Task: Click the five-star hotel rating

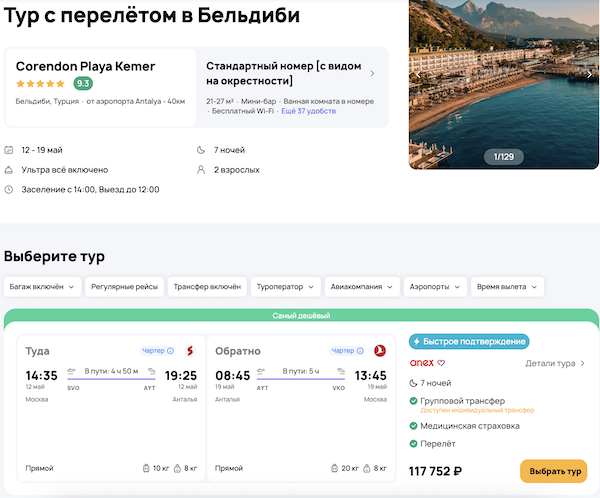Action: pyautogui.click(x=42, y=84)
